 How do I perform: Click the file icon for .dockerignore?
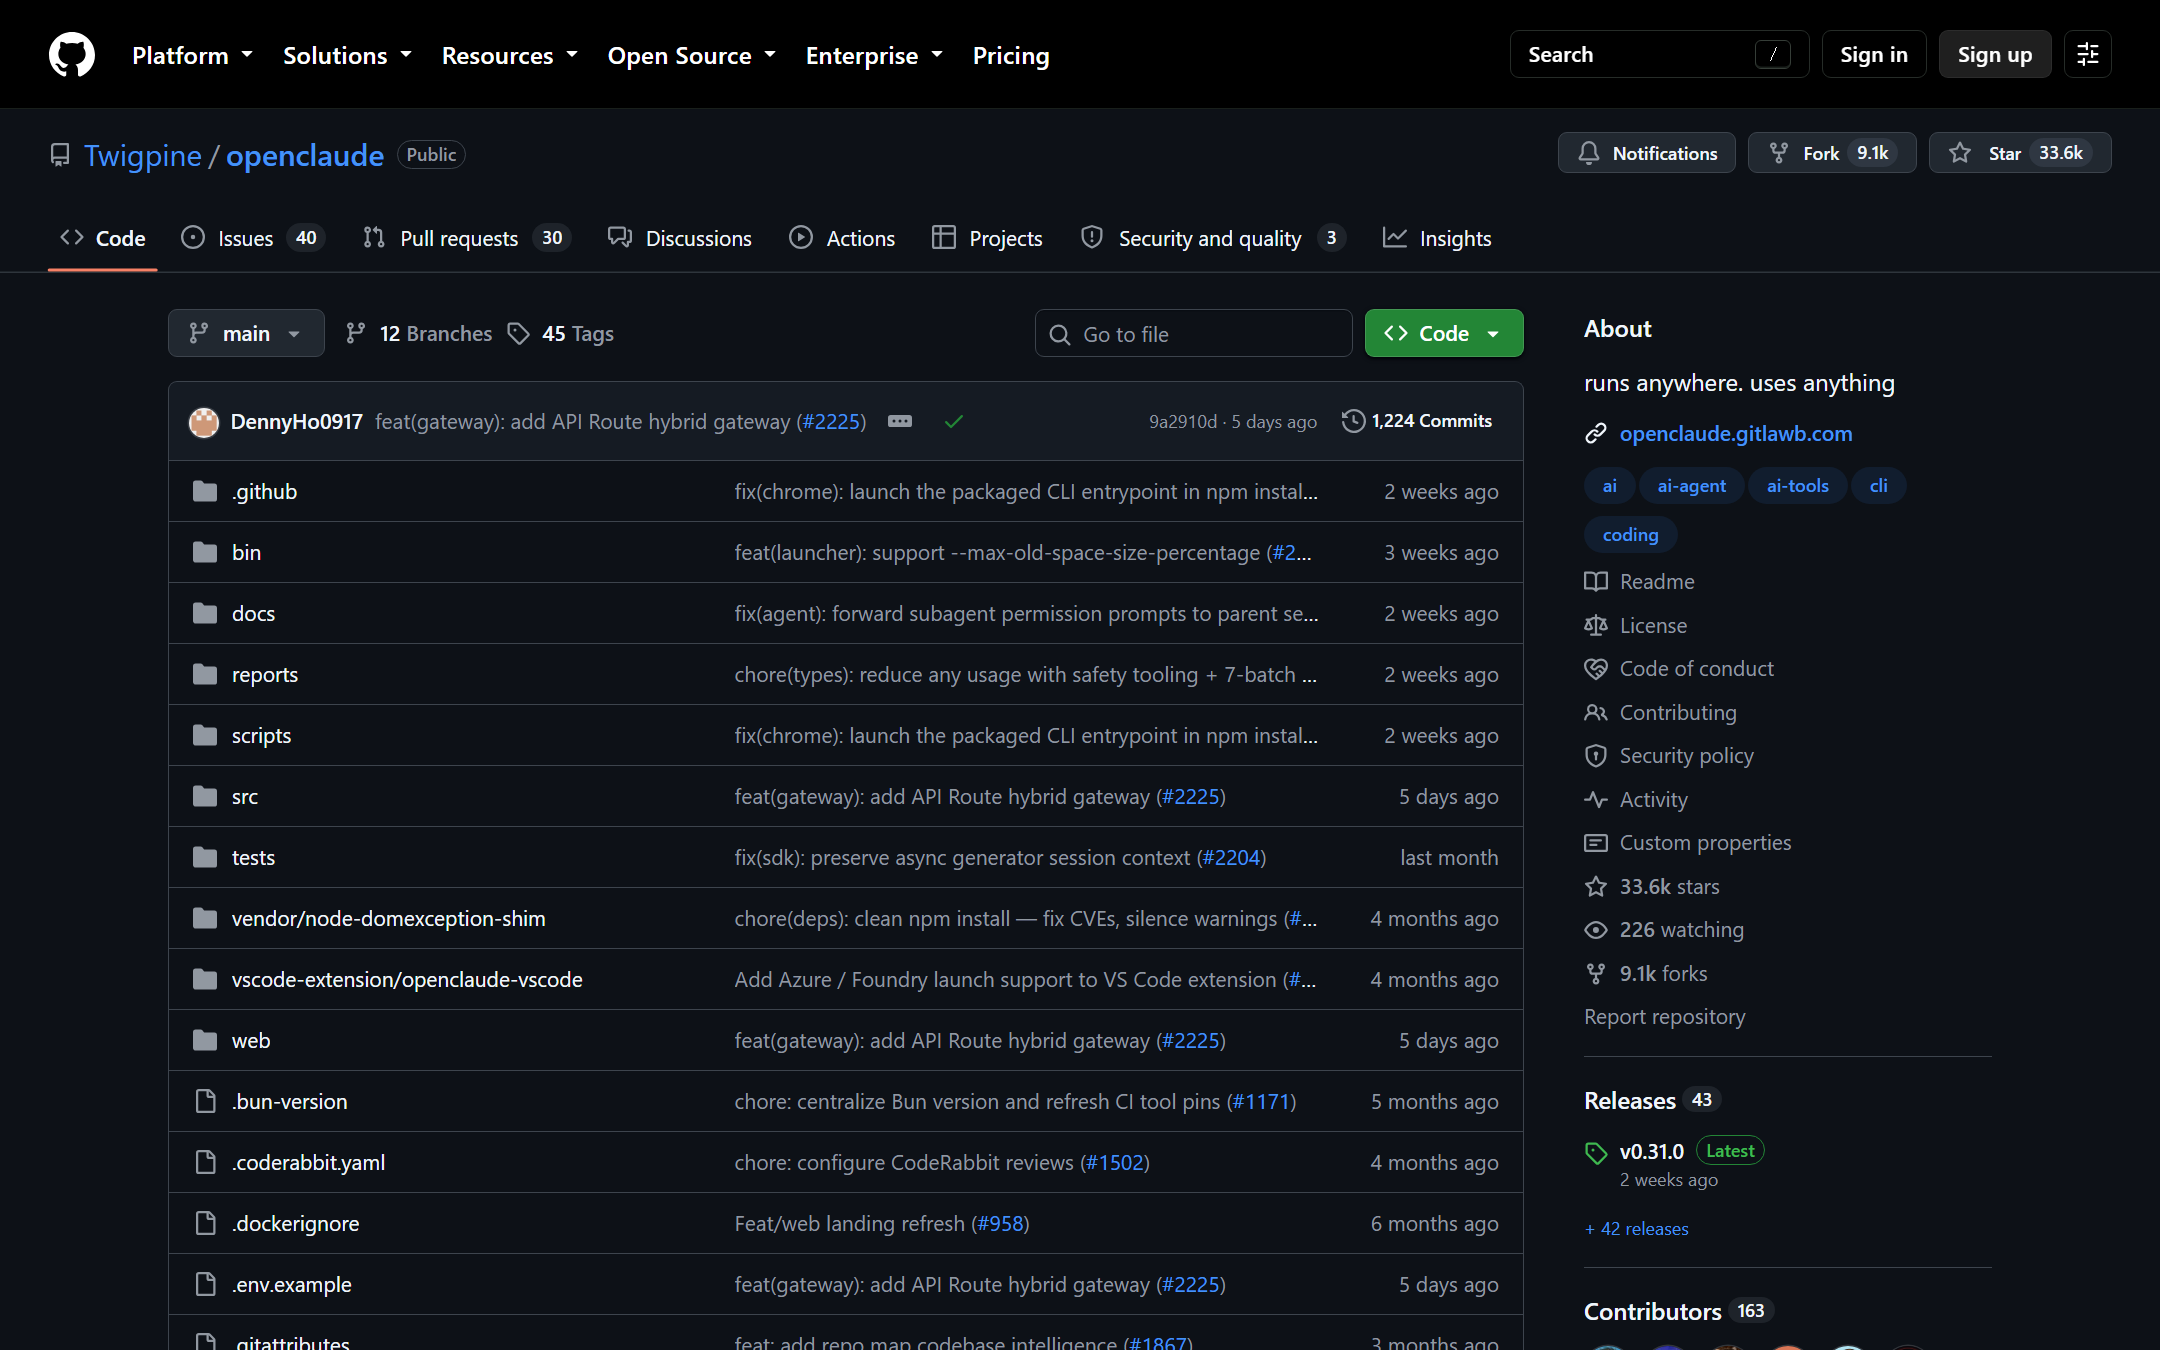205,1223
